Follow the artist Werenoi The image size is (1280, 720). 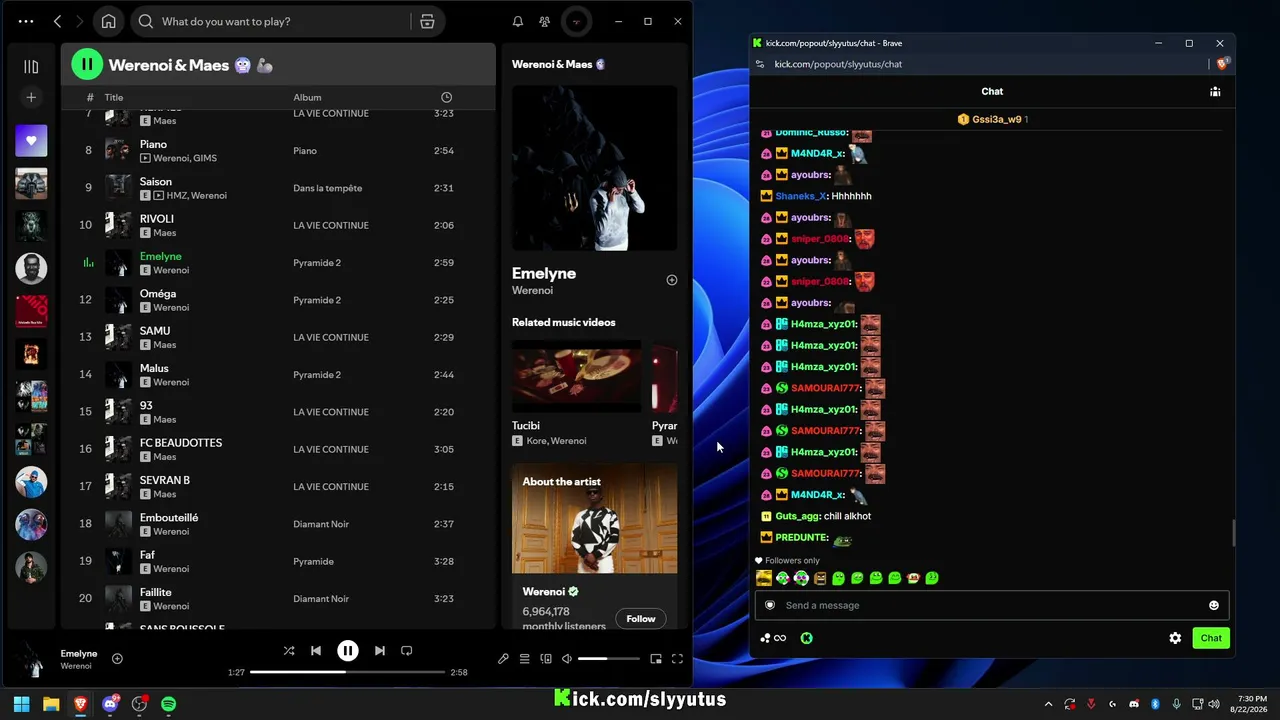tap(641, 619)
